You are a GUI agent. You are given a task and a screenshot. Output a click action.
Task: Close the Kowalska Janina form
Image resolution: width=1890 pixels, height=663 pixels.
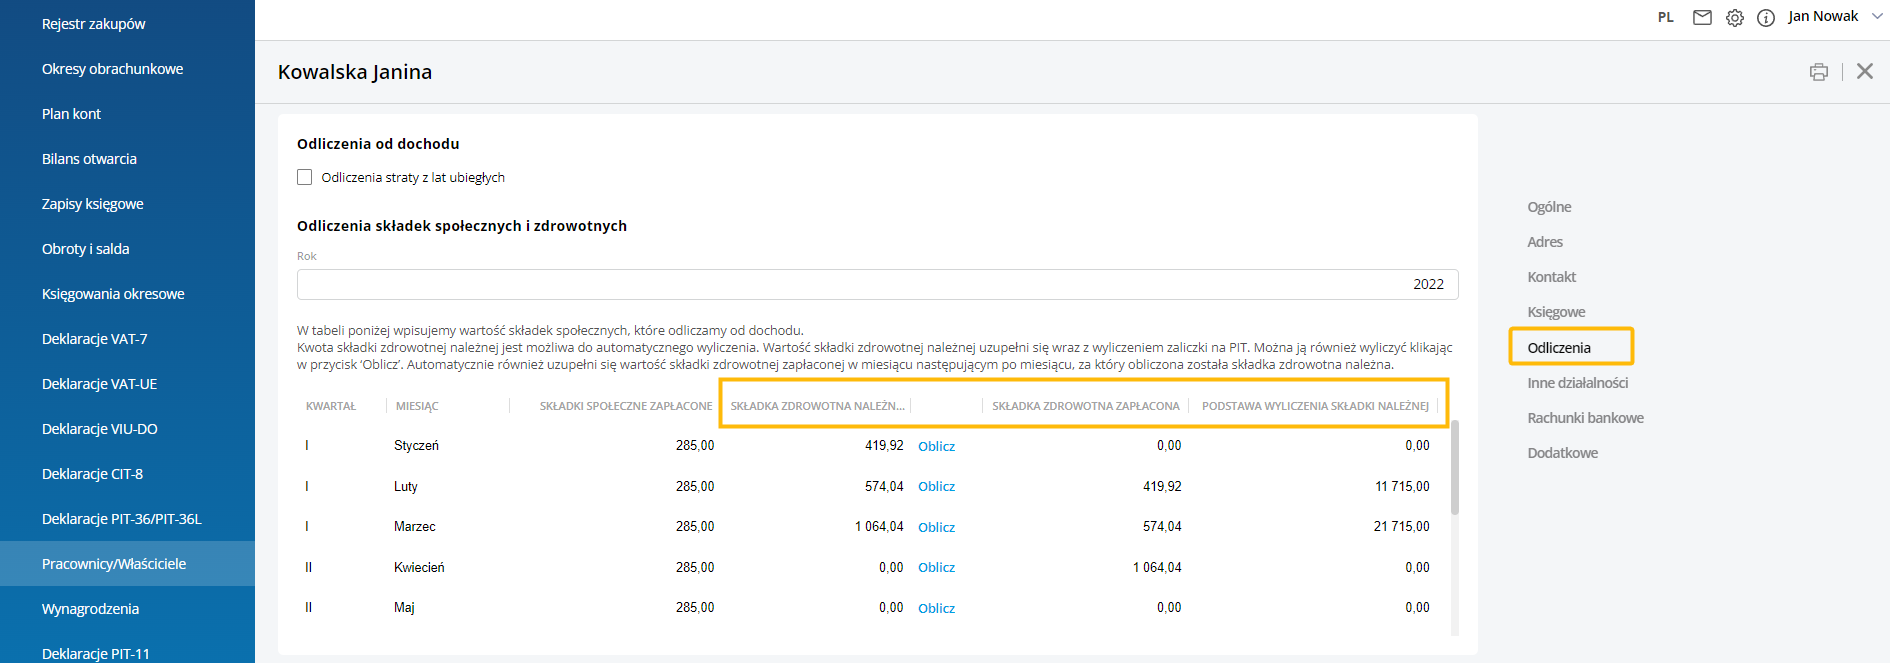1865,71
